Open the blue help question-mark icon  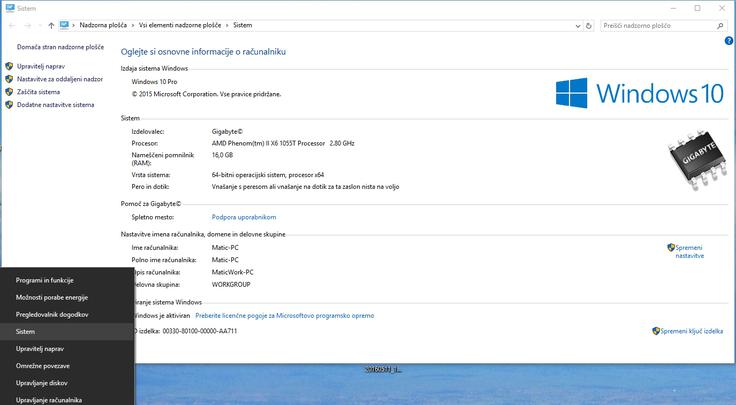coord(728,41)
